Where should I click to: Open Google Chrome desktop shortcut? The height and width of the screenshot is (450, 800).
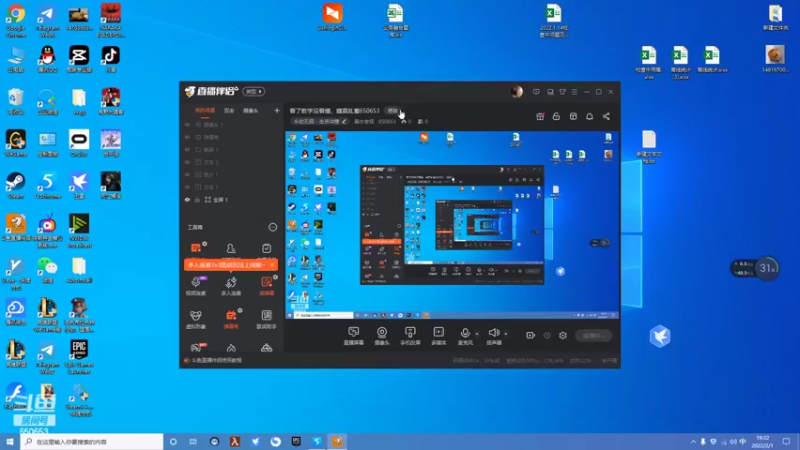(x=16, y=19)
